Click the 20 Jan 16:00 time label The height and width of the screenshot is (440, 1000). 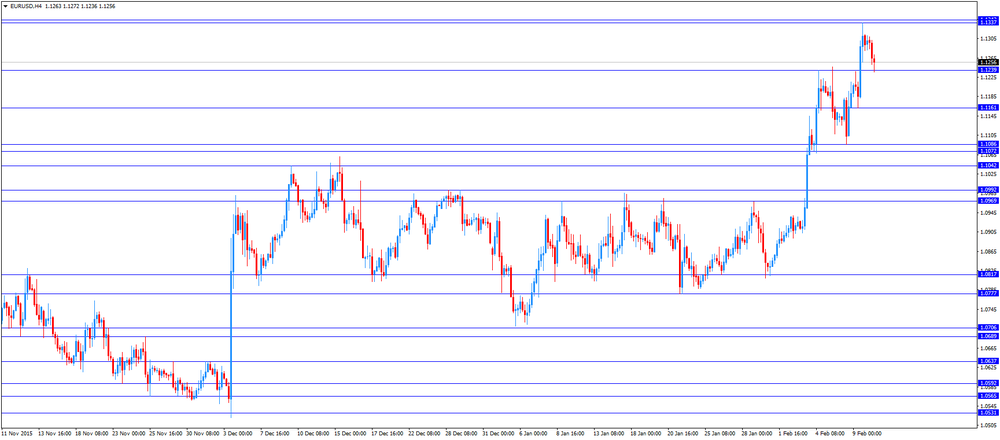pyautogui.click(x=683, y=432)
